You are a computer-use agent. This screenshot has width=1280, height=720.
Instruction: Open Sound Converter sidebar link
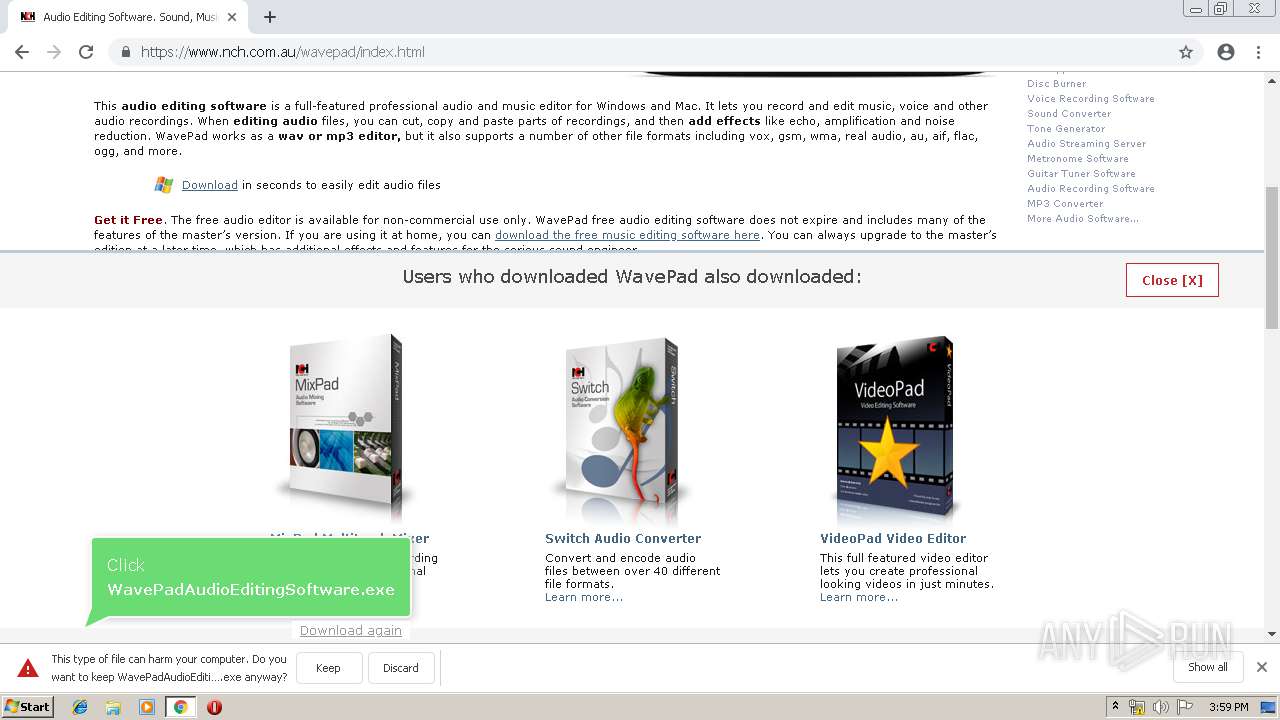click(1069, 114)
